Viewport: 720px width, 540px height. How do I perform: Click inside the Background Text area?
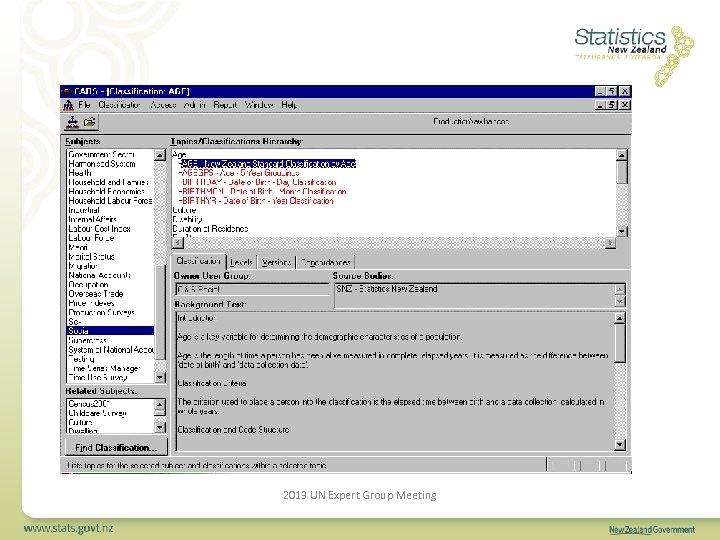tap(395, 381)
